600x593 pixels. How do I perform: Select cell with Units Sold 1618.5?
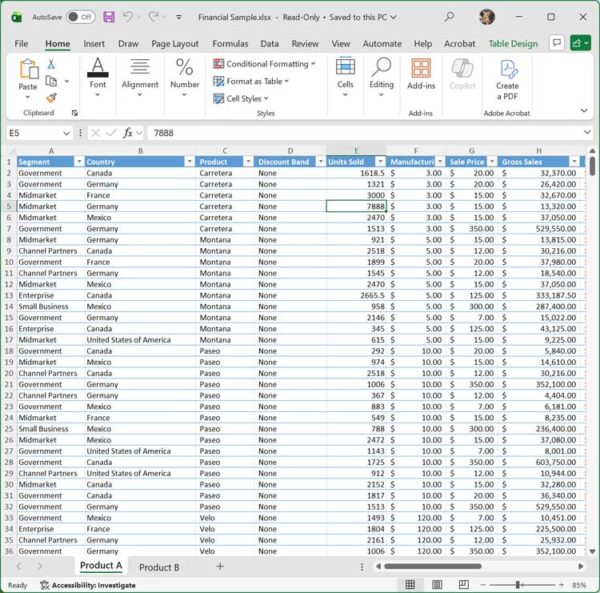click(356, 173)
